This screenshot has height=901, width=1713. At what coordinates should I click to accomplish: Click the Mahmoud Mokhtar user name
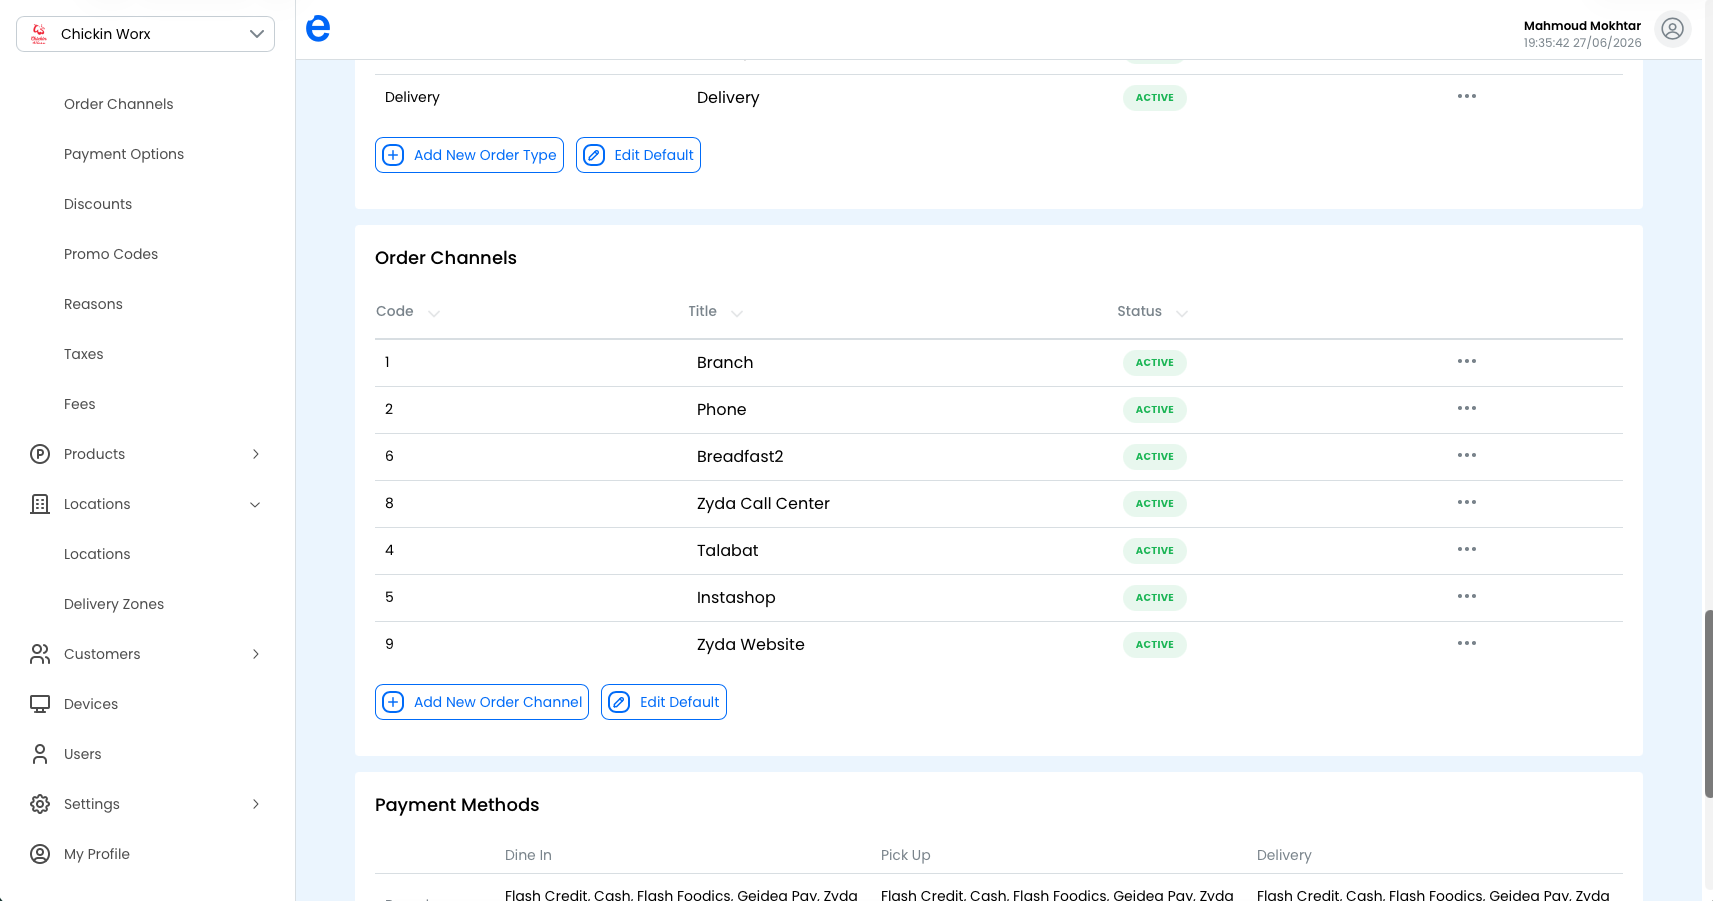pos(1582,26)
